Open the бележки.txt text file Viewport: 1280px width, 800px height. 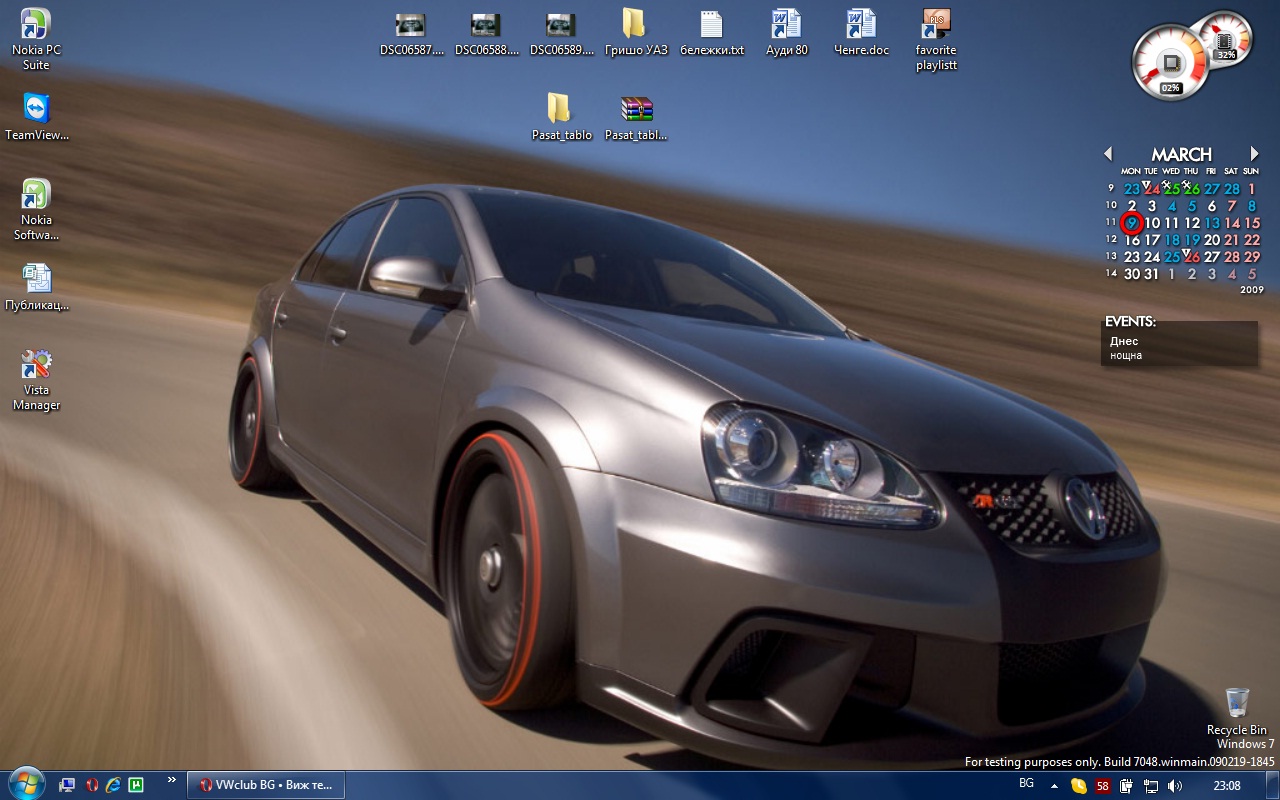(x=711, y=26)
